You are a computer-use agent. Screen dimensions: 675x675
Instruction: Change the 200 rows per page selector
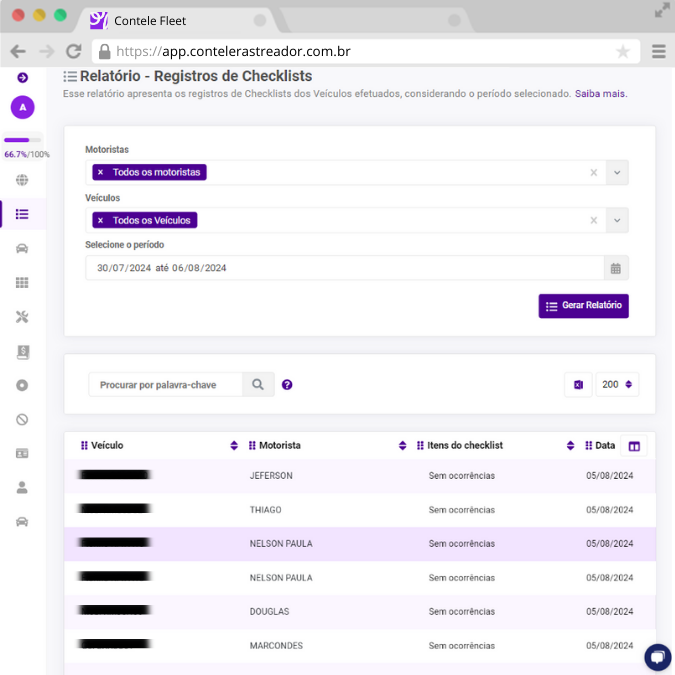[617, 384]
